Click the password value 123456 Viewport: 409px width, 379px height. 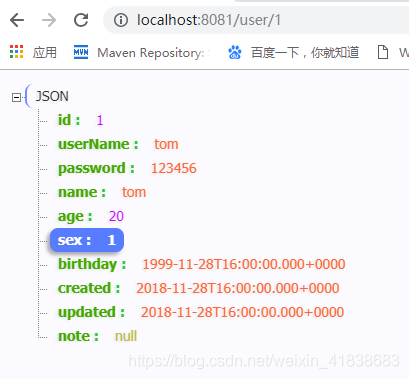click(x=174, y=168)
